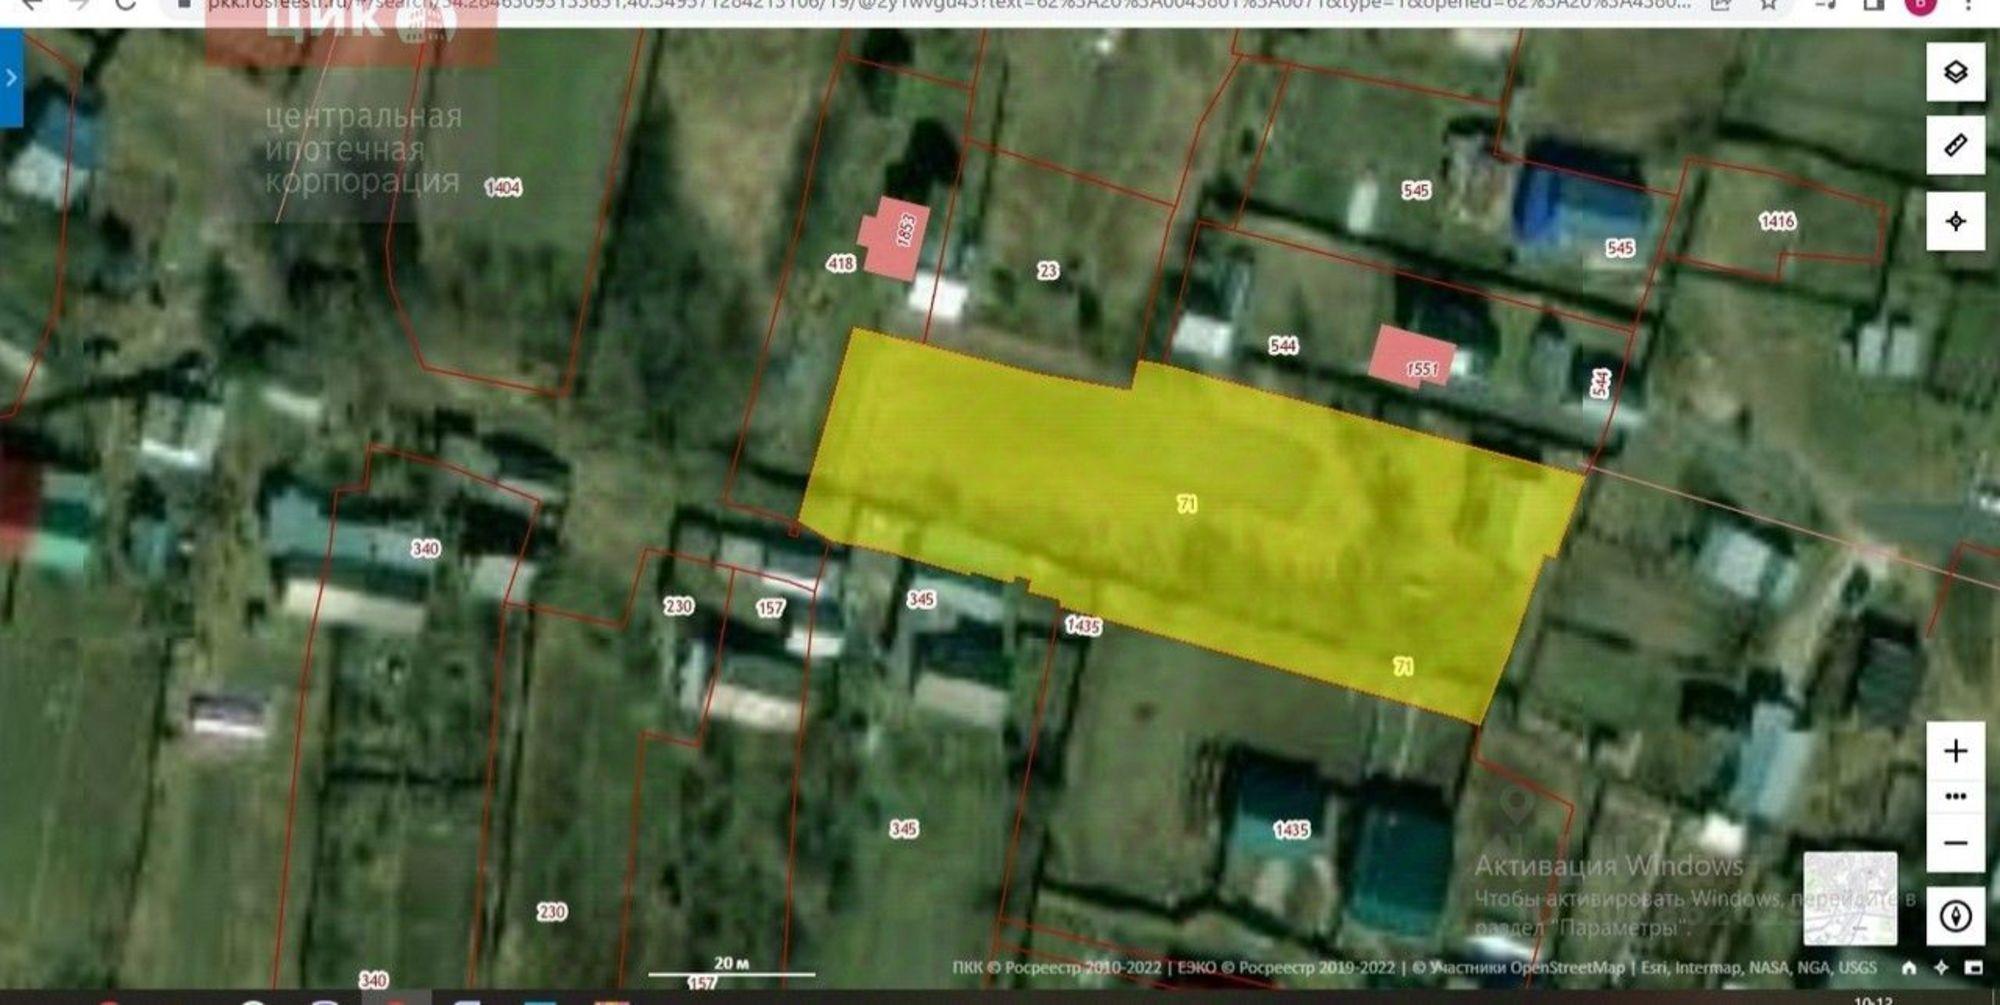Click the compass orientation button
The width and height of the screenshot is (2000, 1005).
coord(1955,916)
